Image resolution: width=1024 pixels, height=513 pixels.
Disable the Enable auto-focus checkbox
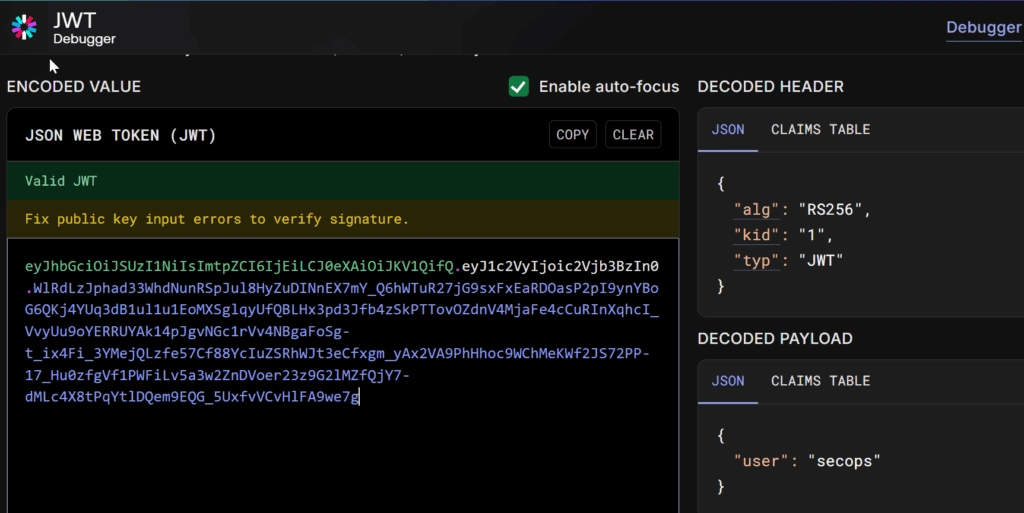click(x=519, y=87)
